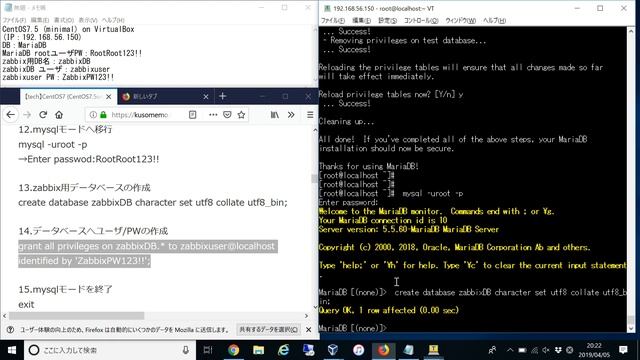This screenshot has height=360, width=640.
Task: Open the page actions three-dot menu
Action: (x=213, y=115)
